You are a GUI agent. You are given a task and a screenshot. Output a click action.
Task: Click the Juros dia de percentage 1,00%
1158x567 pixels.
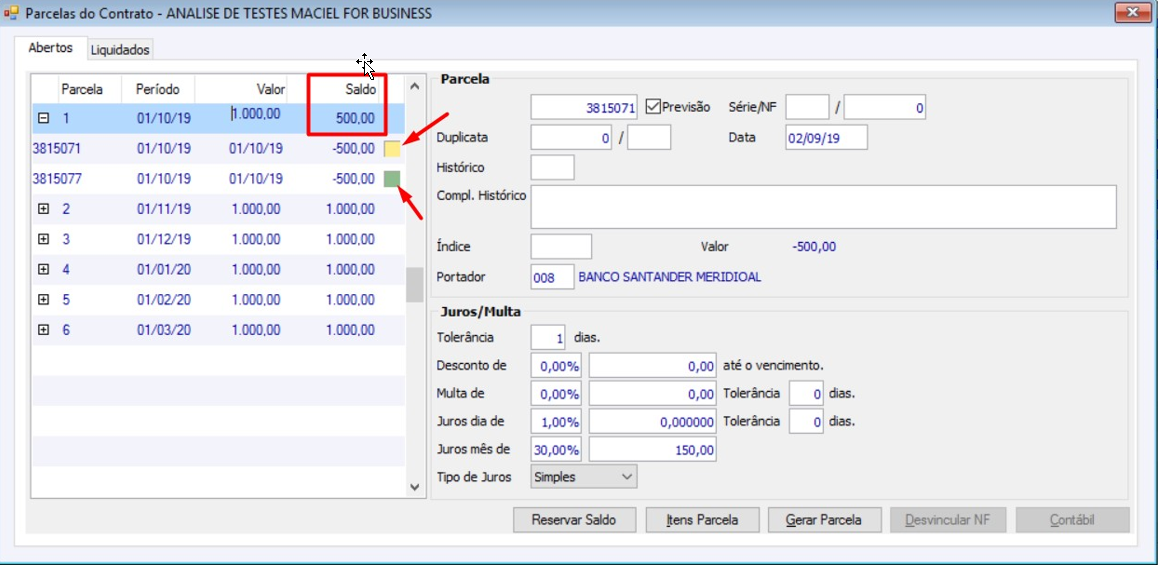coord(556,422)
